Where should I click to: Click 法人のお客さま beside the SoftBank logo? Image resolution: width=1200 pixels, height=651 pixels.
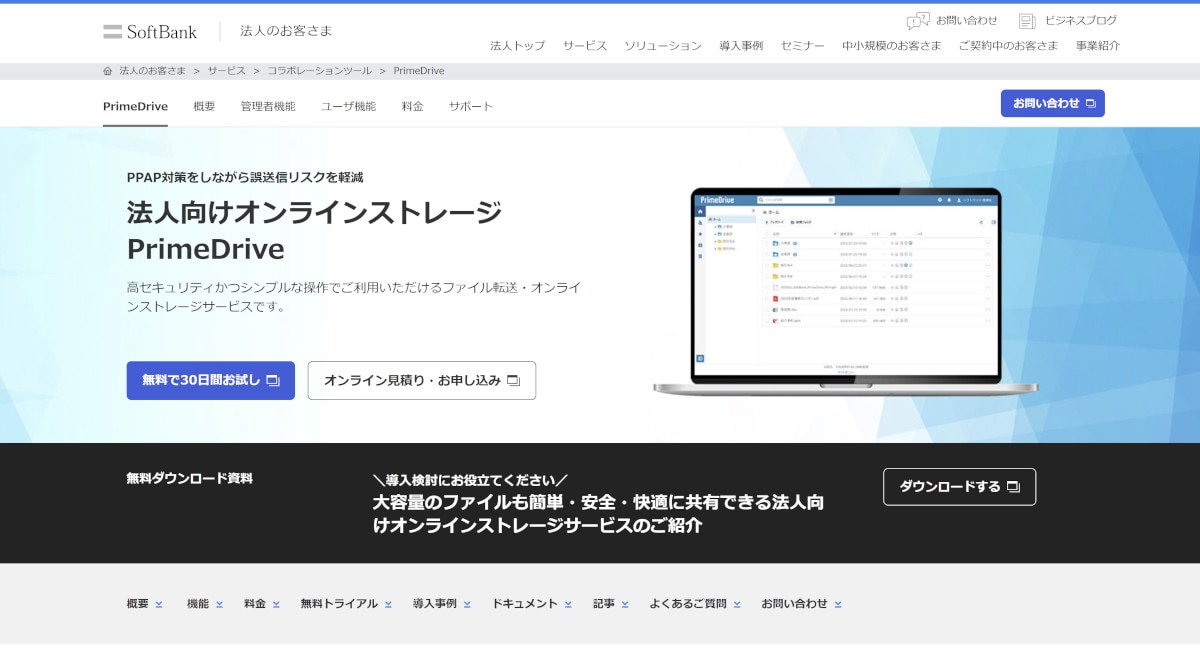(286, 31)
